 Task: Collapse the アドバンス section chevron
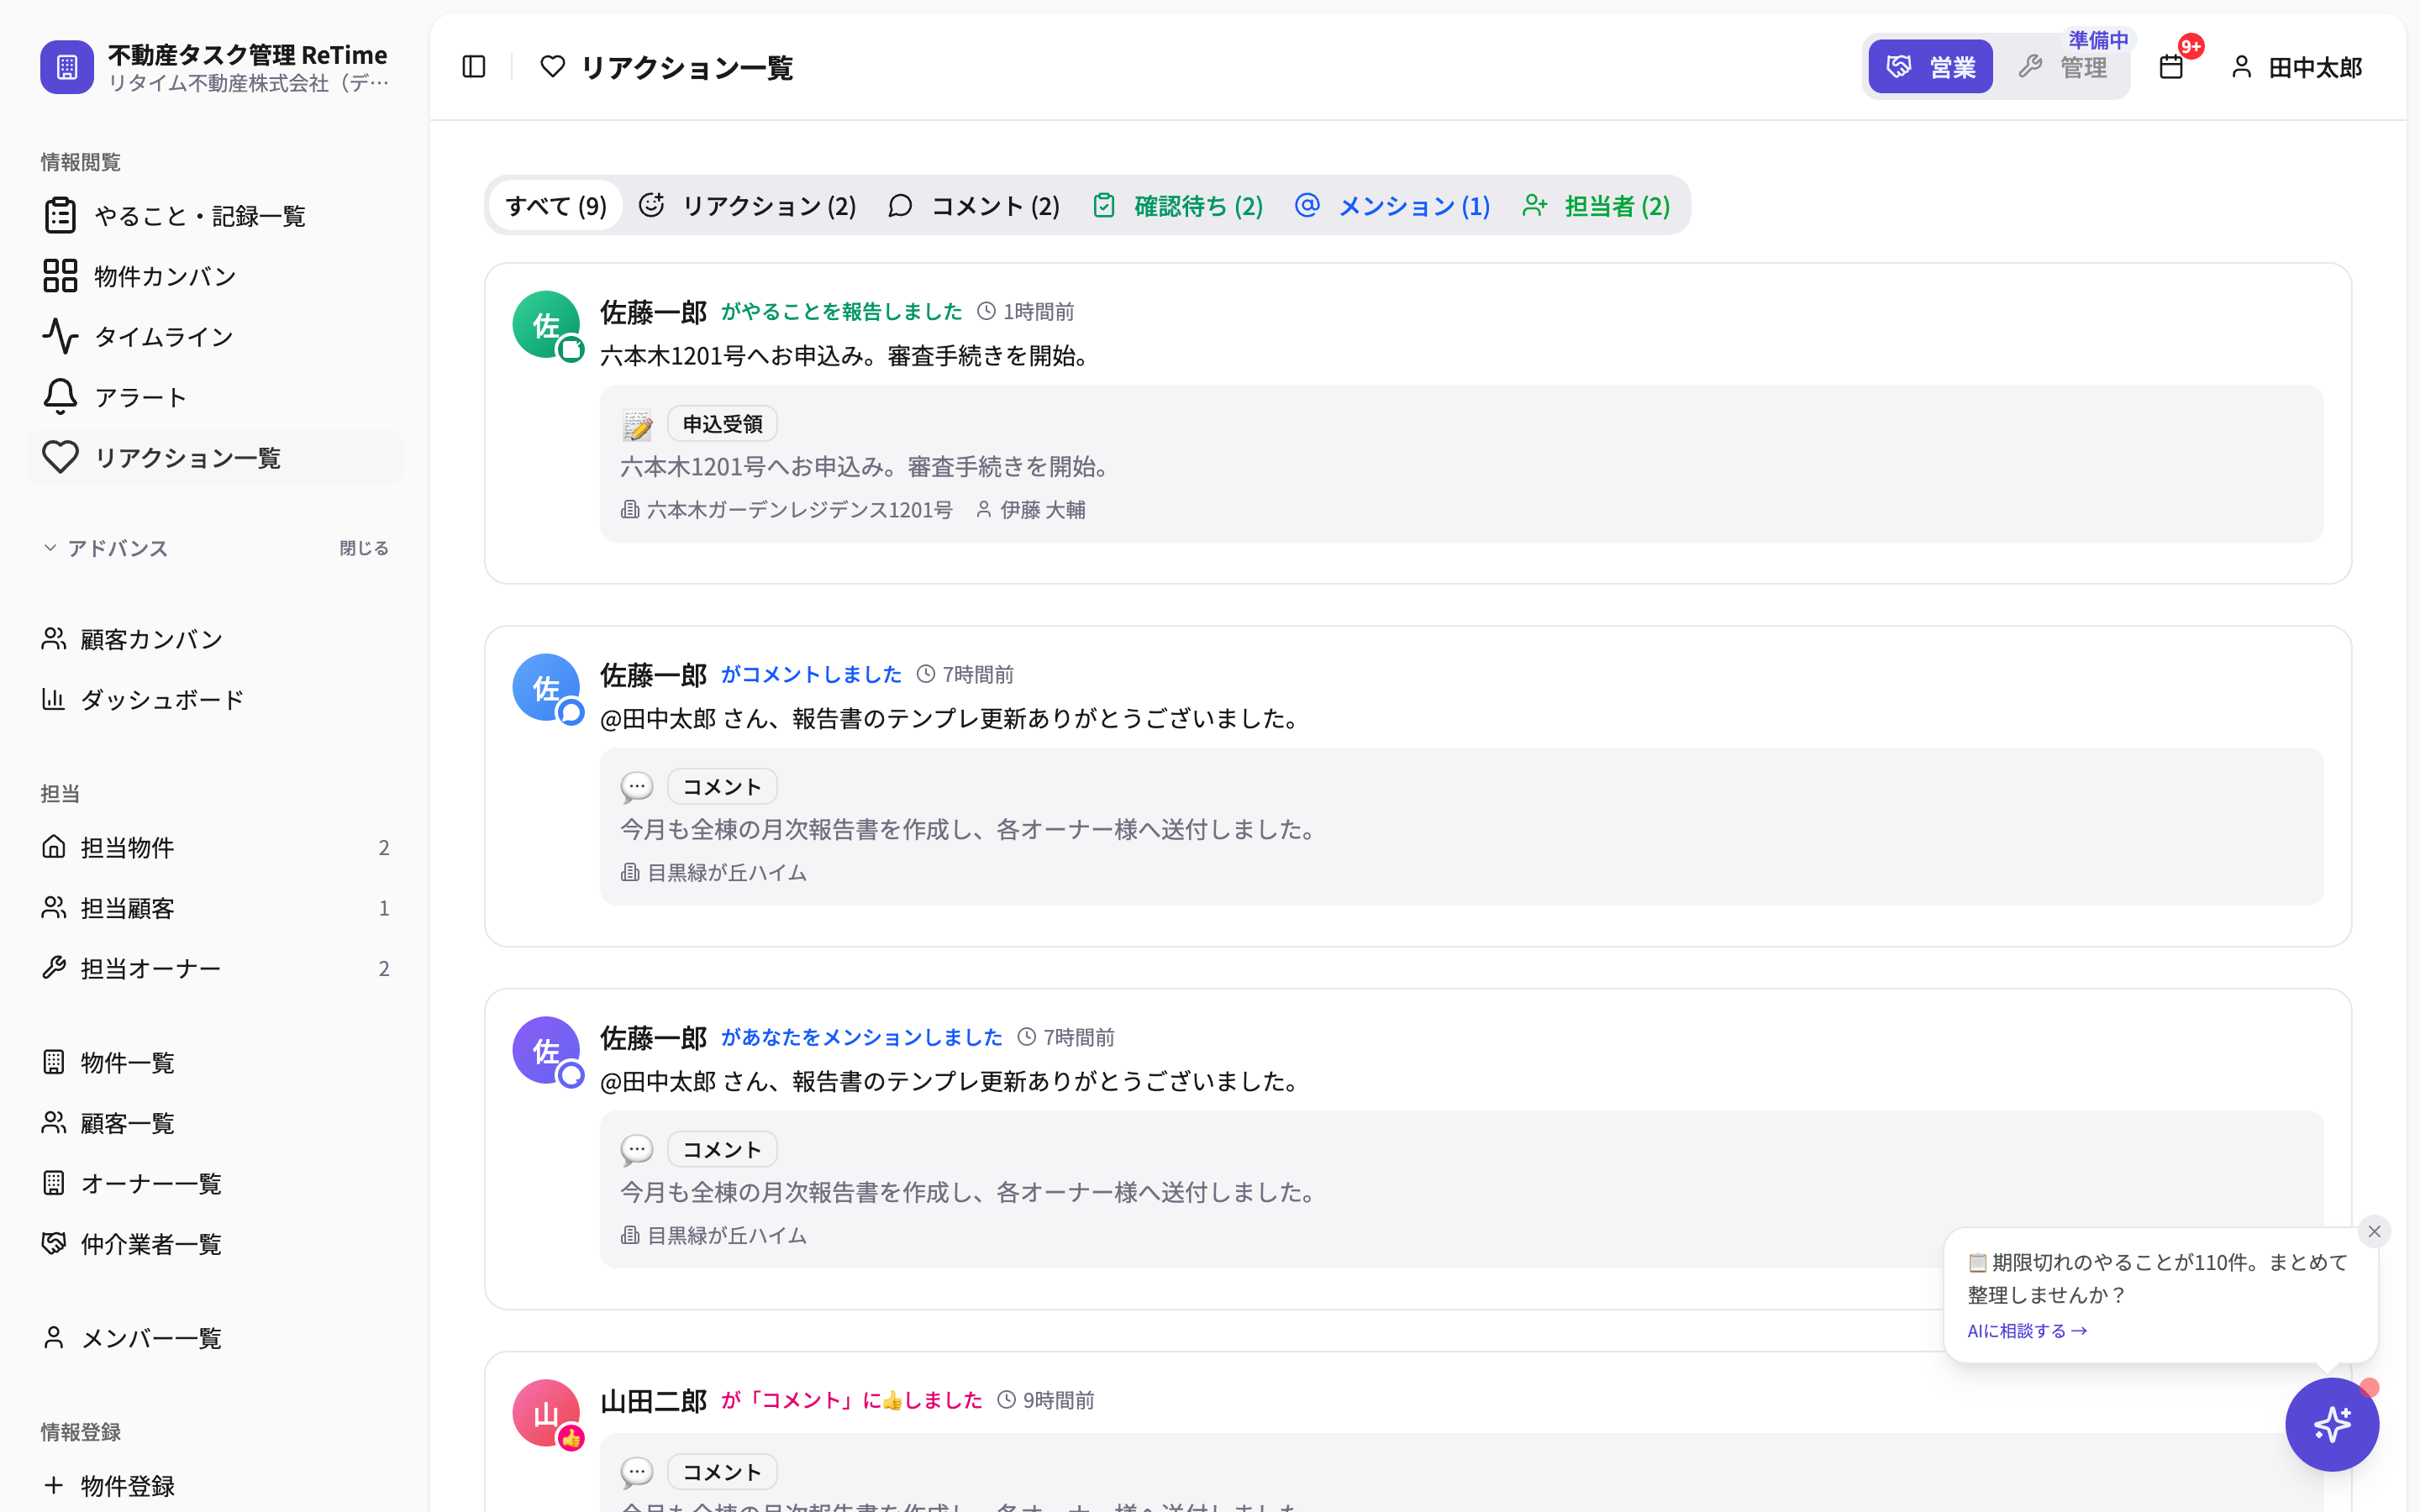click(50, 548)
